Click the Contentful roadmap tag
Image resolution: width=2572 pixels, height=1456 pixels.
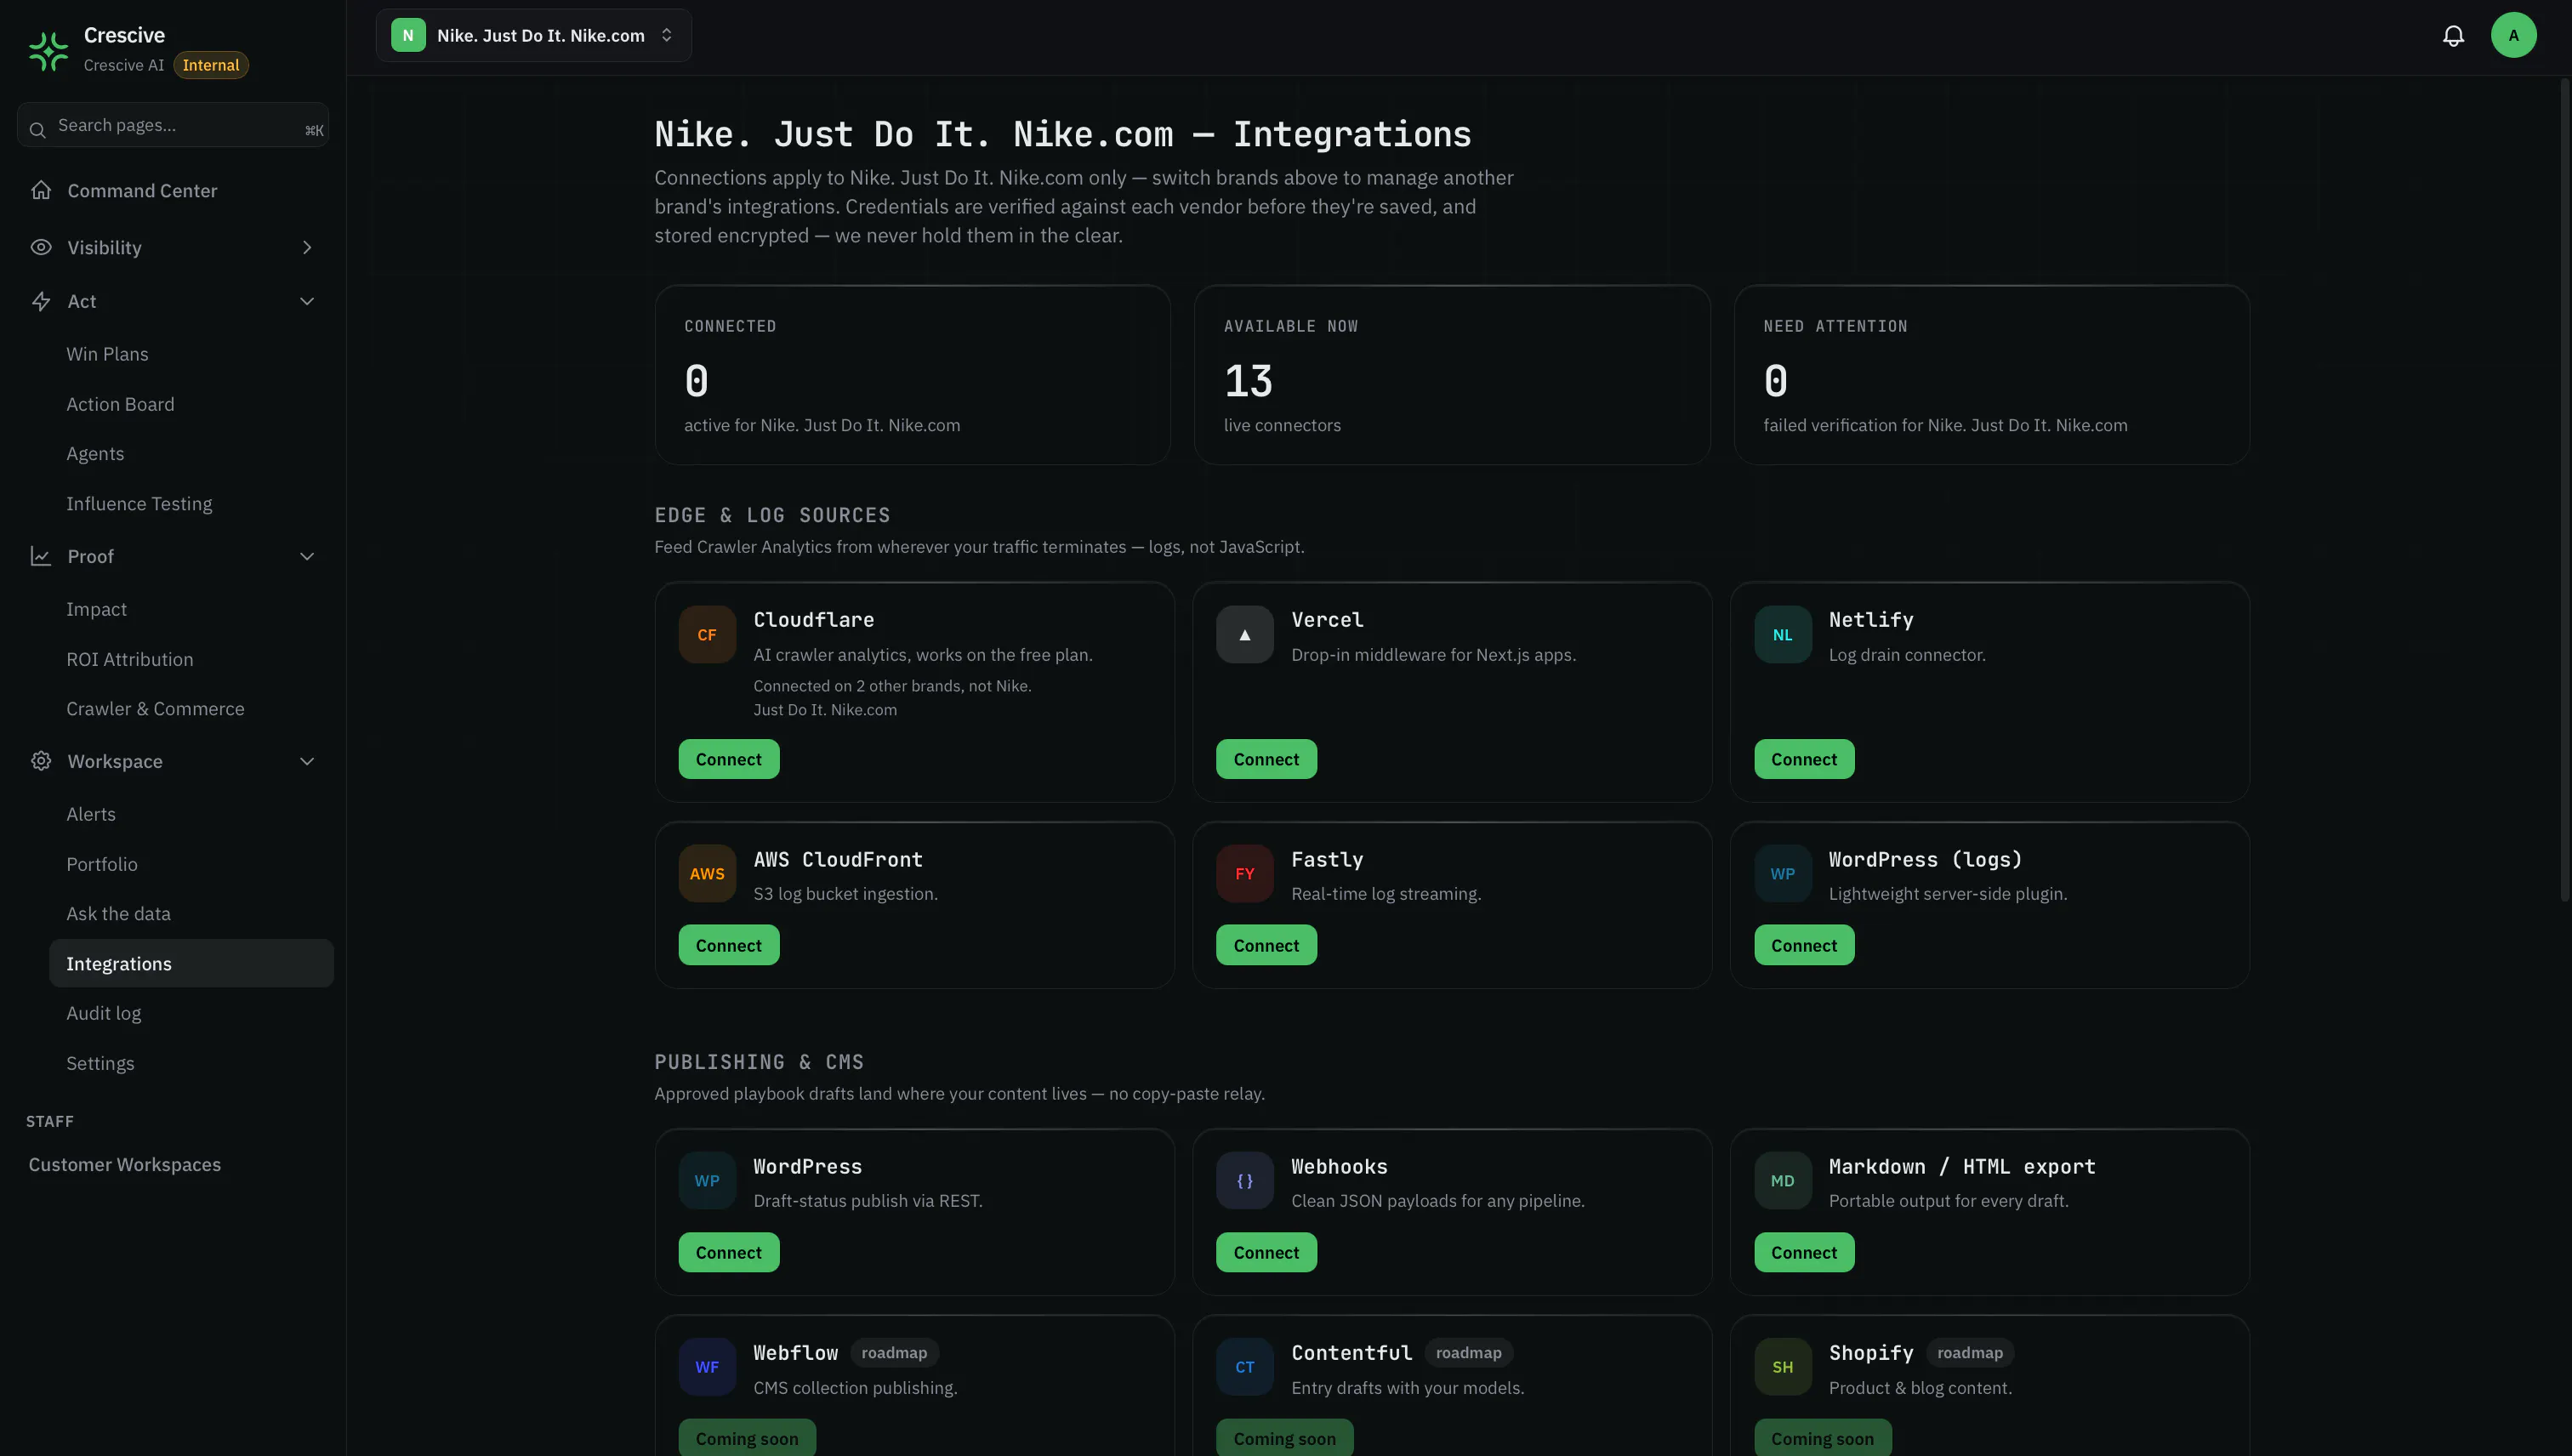[1469, 1352]
